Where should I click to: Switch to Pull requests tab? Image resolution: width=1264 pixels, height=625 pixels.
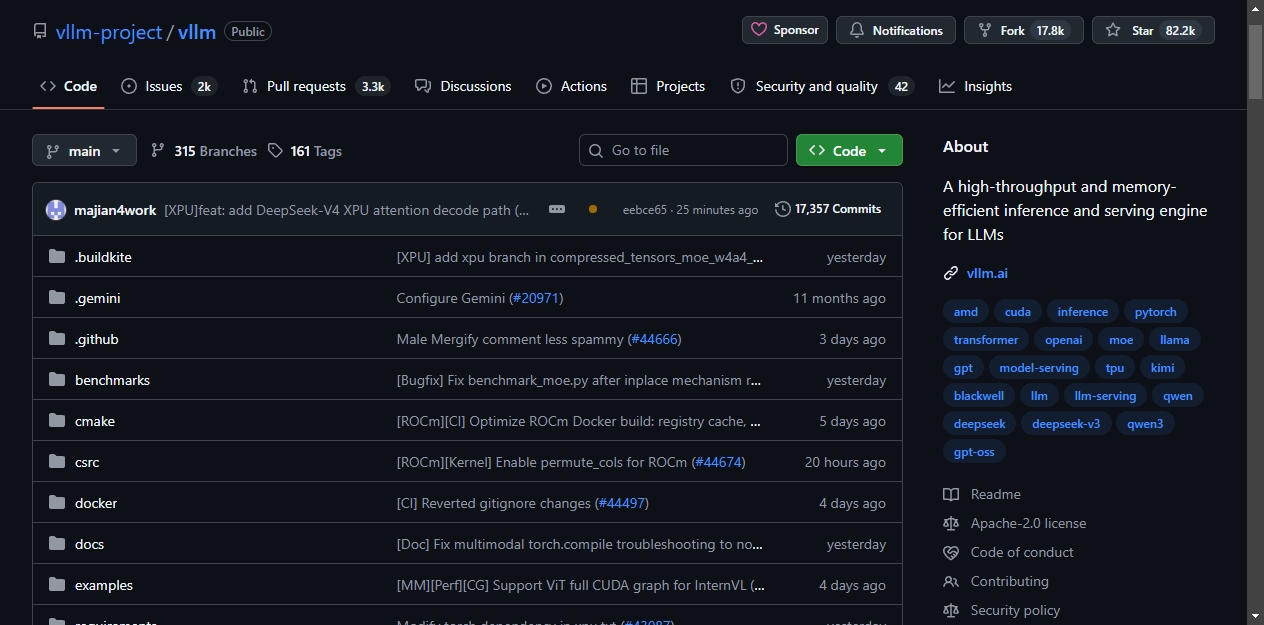coord(315,86)
